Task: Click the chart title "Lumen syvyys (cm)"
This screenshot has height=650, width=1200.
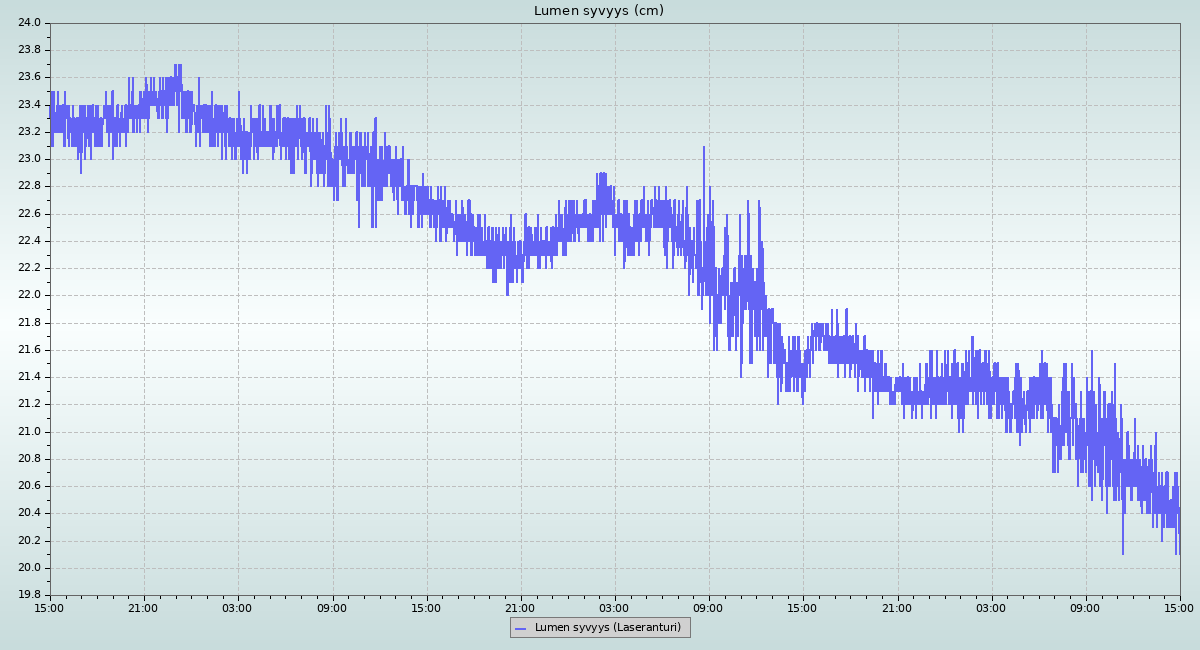Action: pyautogui.click(x=598, y=11)
